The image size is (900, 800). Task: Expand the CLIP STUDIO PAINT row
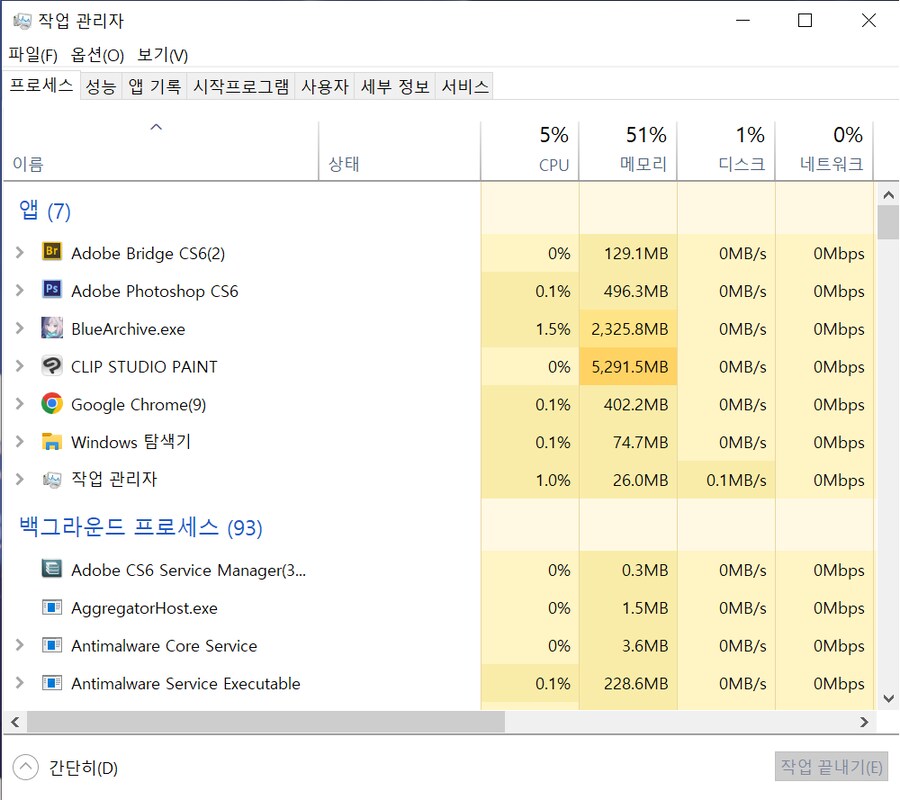20,366
